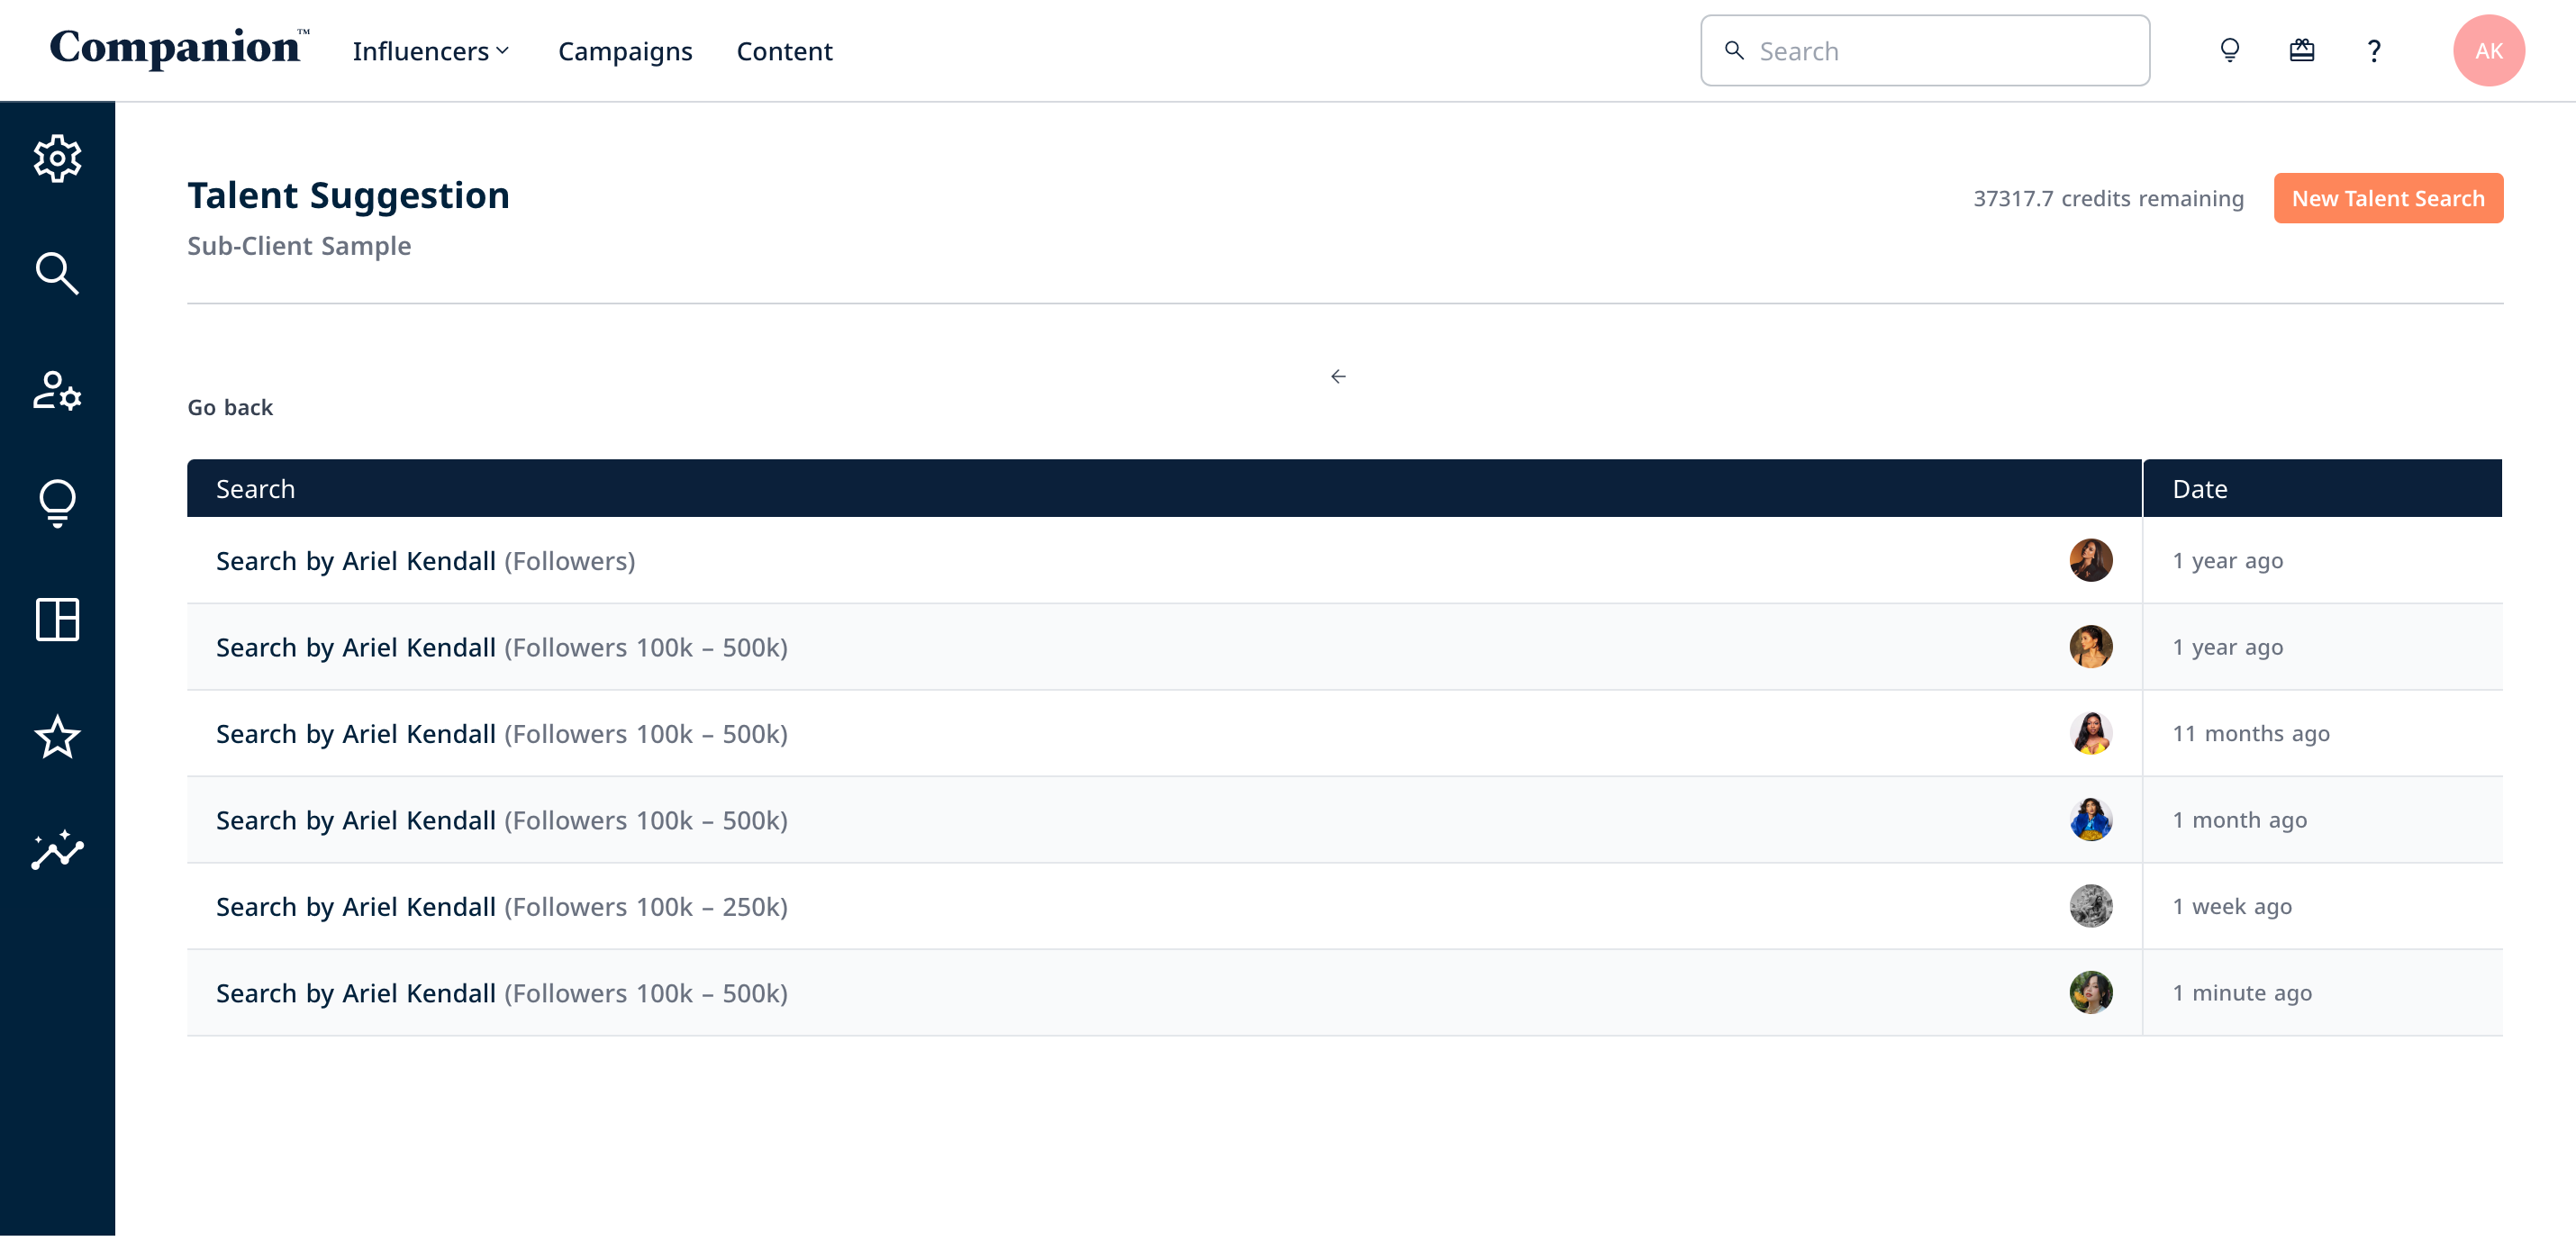Open the settings gear in sidebar
The image size is (2576, 1241).
[57, 158]
